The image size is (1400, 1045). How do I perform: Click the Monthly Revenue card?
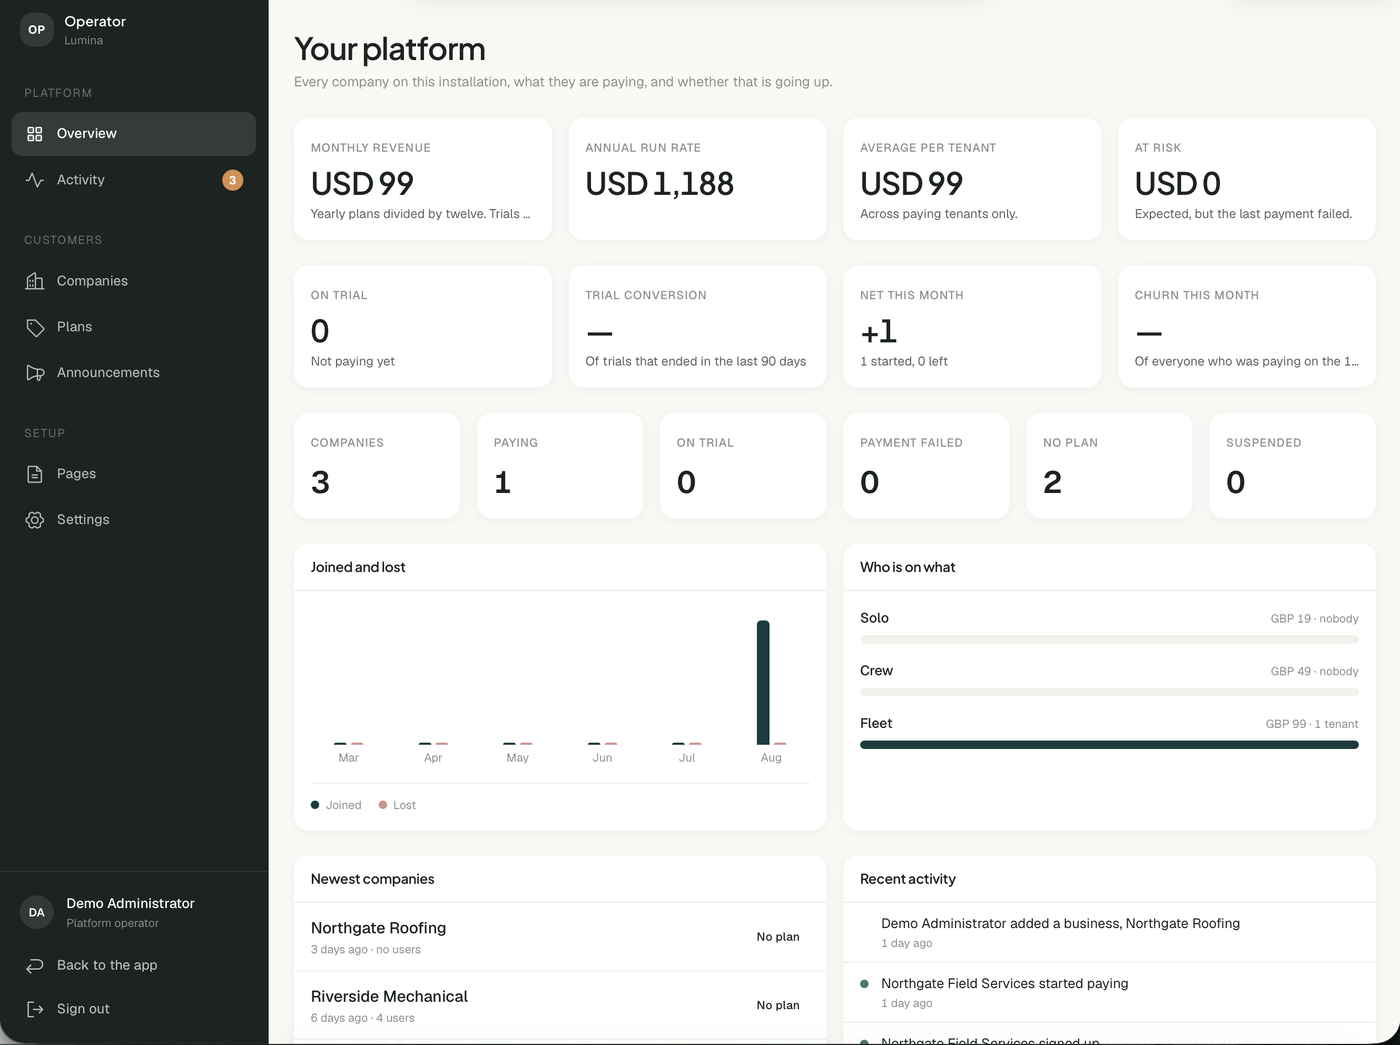pos(423,179)
